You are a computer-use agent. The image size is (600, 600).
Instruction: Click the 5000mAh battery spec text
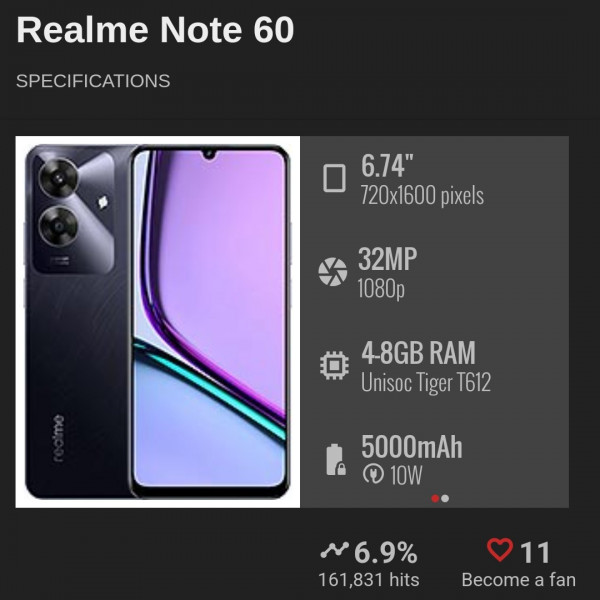412,447
